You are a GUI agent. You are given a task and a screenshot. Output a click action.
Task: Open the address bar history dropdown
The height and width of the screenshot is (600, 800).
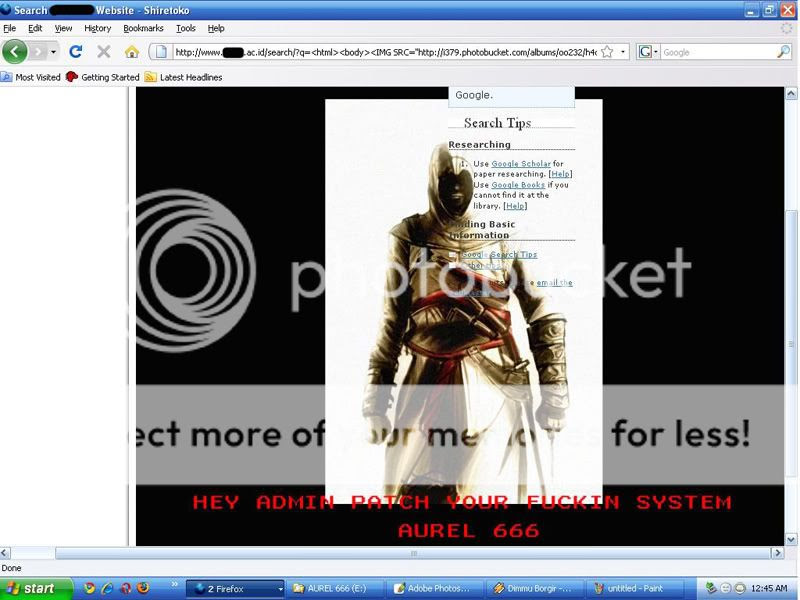click(x=622, y=52)
